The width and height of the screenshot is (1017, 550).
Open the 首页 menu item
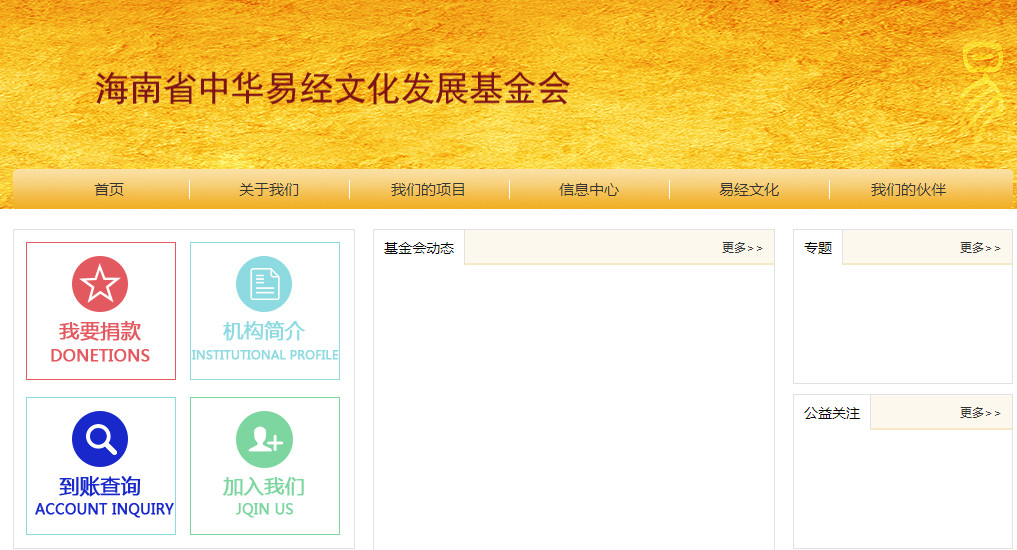point(109,189)
